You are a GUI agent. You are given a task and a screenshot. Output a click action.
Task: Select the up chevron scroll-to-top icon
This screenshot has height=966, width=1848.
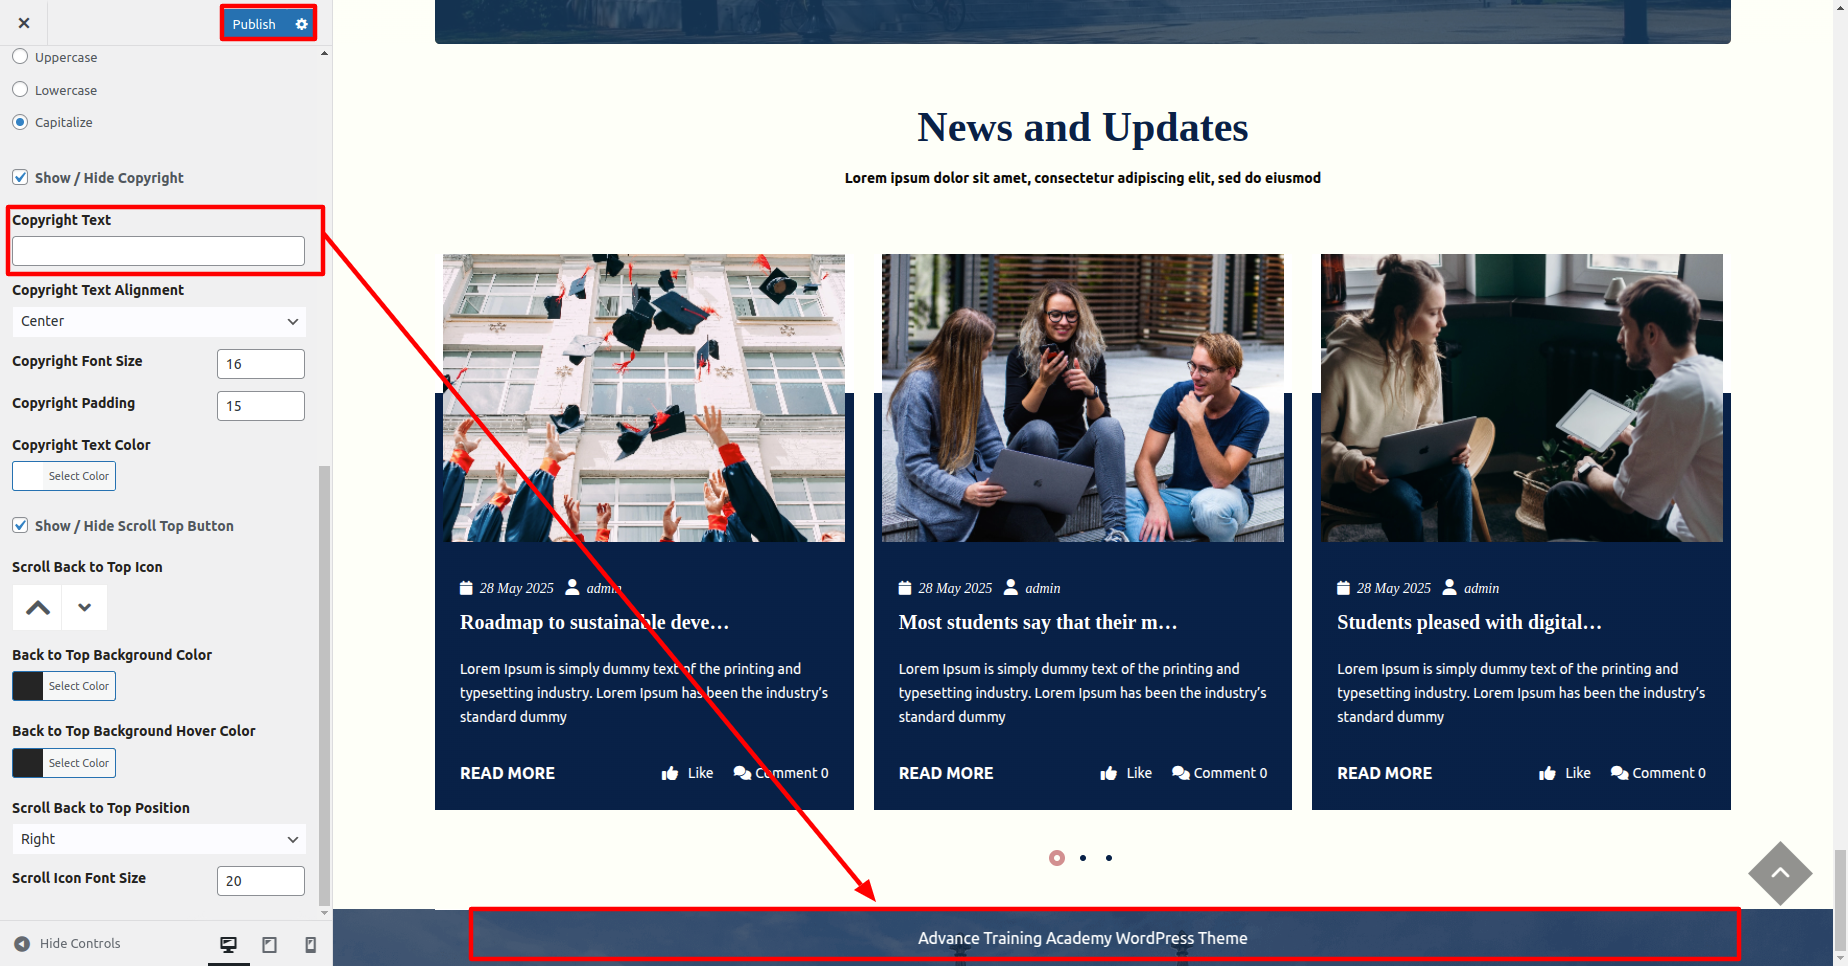click(38, 607)
